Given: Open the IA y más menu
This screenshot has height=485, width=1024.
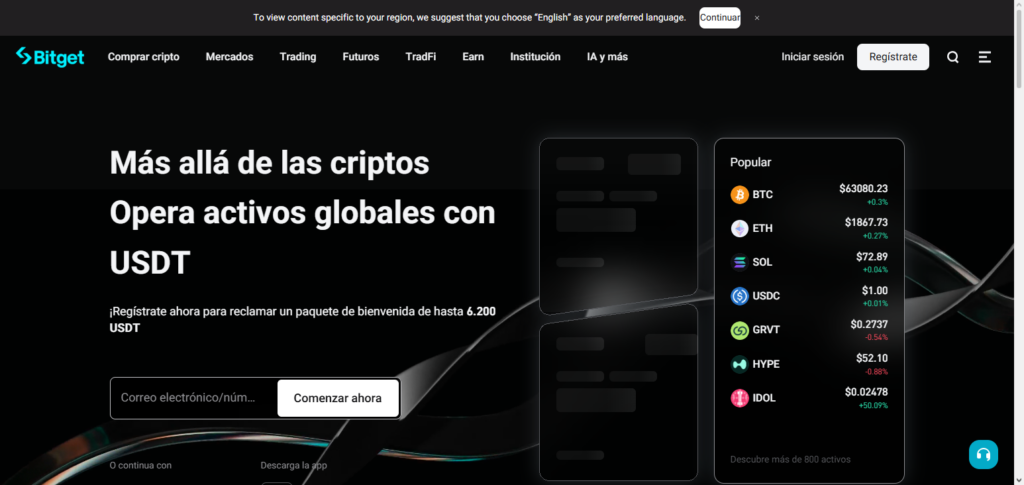Looking at the screenshot, I should [x=607, y=57].
